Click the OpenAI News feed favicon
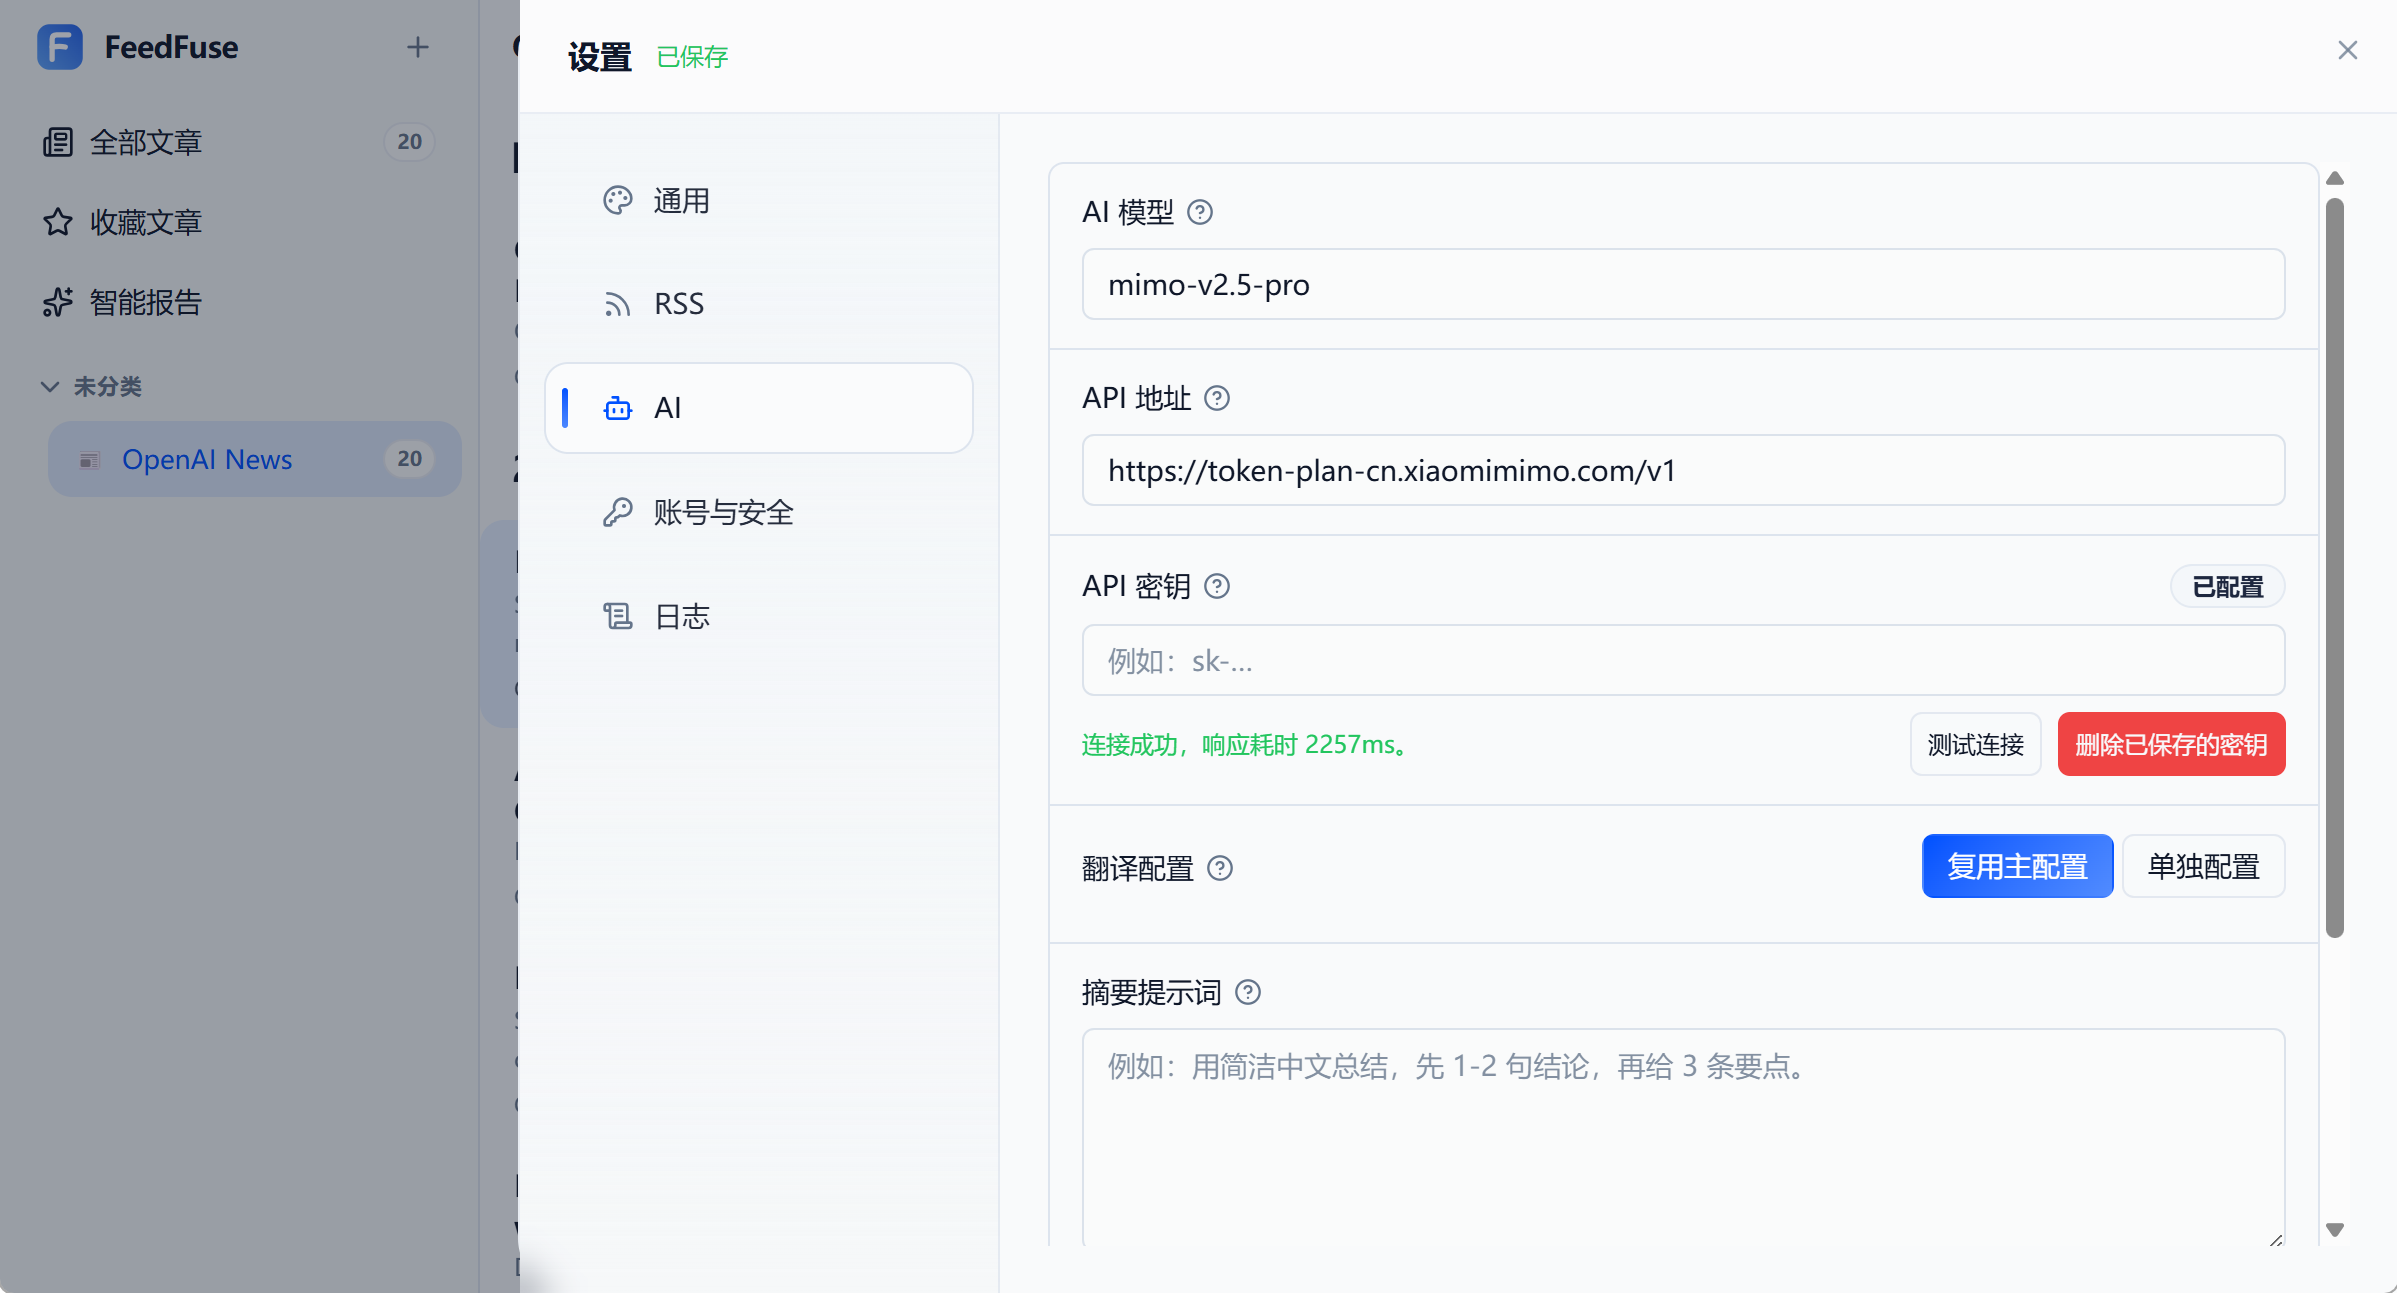2397x1293 pixels. pyautogui.click(x=90, y=460)
